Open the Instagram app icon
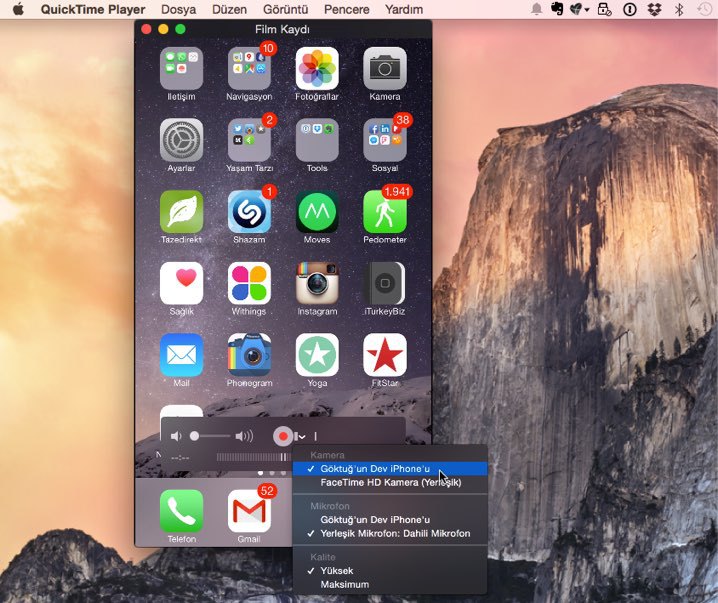 [x=317, y=283]
